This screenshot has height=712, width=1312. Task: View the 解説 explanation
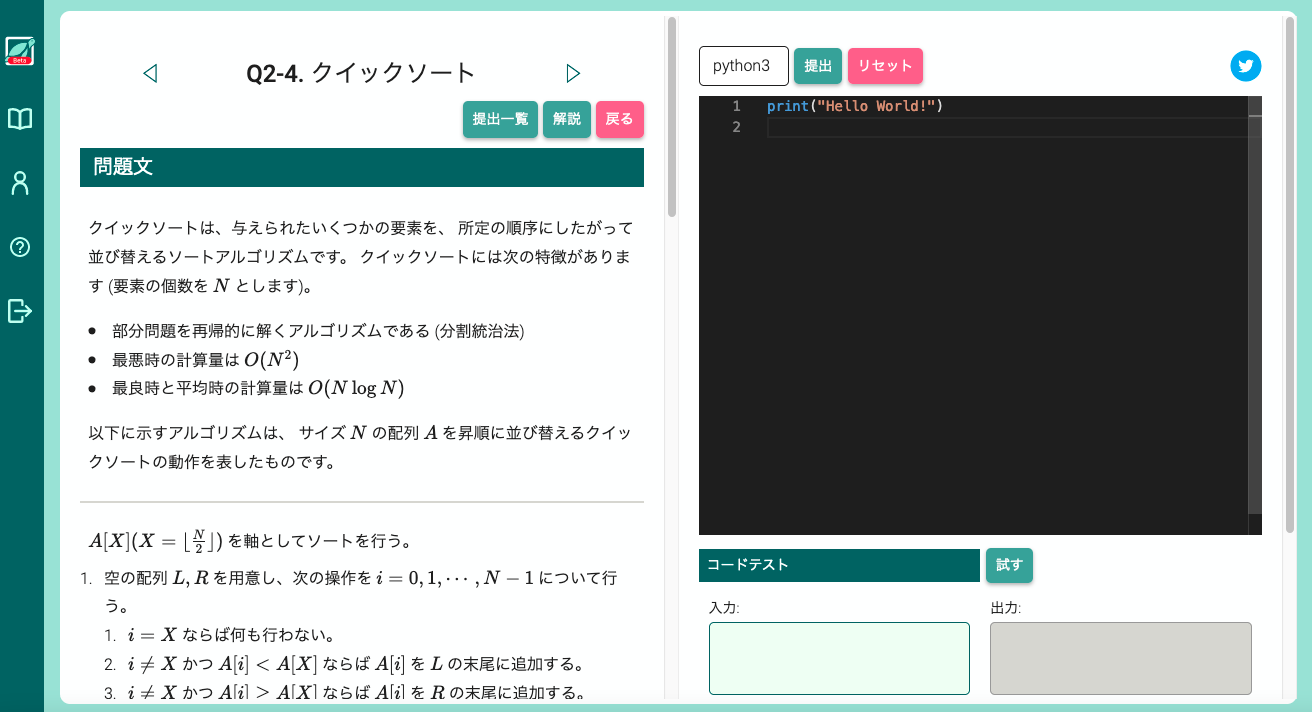[x=566, y=118]
